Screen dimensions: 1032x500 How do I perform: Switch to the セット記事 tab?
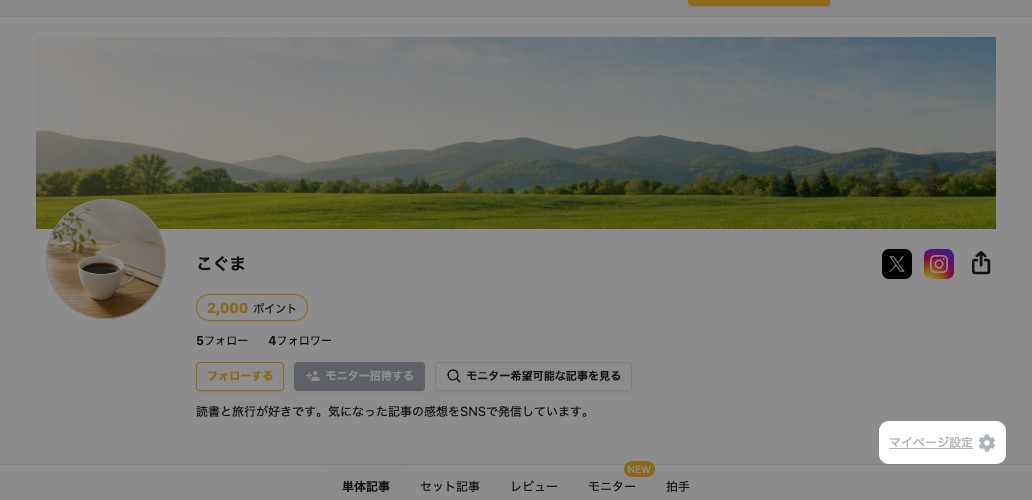tap(450, 487)
